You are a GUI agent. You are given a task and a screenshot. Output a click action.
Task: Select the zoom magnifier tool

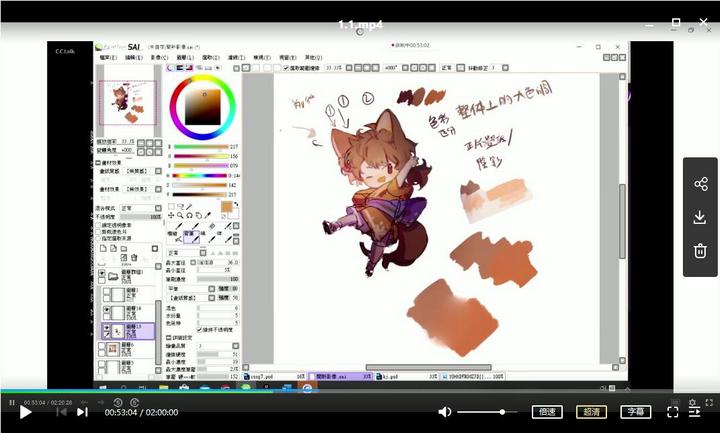click(x=180, y=215)
